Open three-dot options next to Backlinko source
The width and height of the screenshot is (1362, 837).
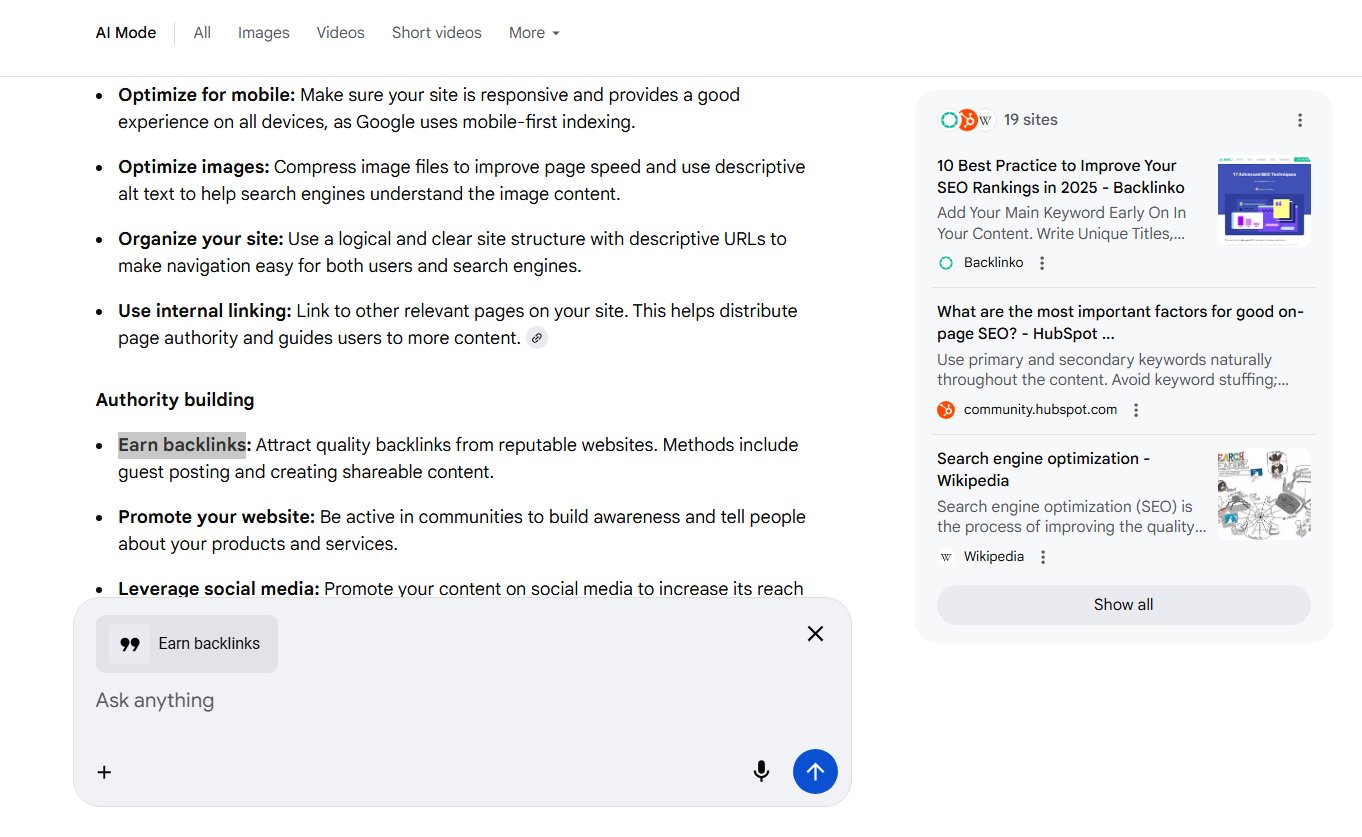coord(1042,263)
